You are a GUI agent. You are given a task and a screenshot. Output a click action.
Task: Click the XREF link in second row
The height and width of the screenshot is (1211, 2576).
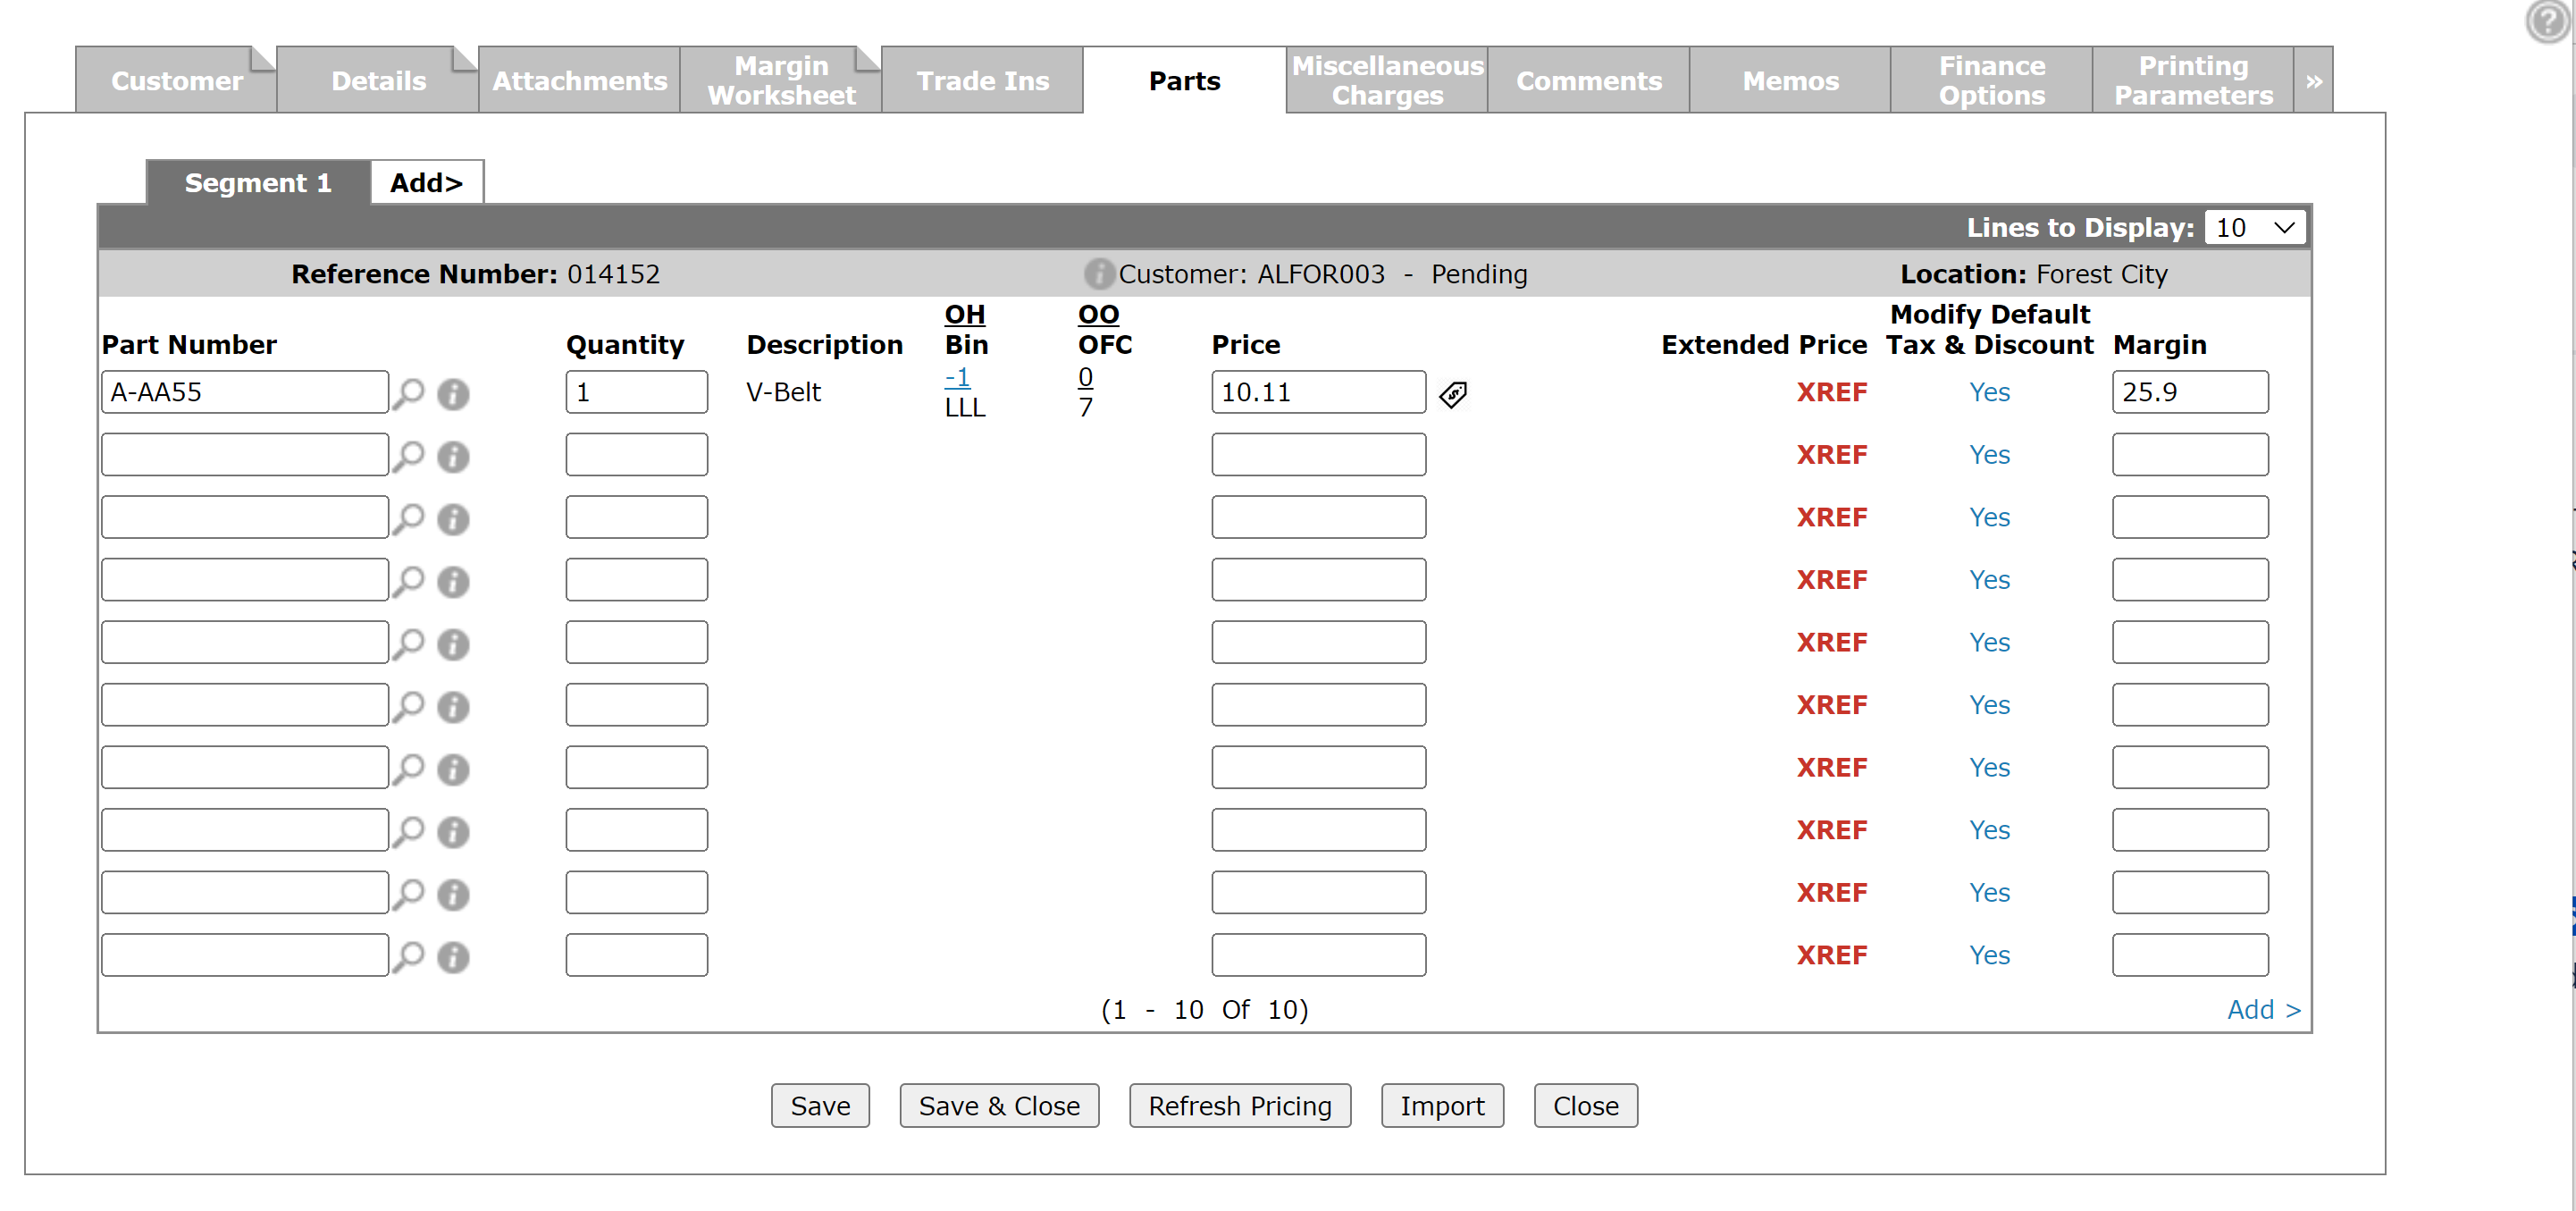pyautogui.click(x=1832, y=455)
